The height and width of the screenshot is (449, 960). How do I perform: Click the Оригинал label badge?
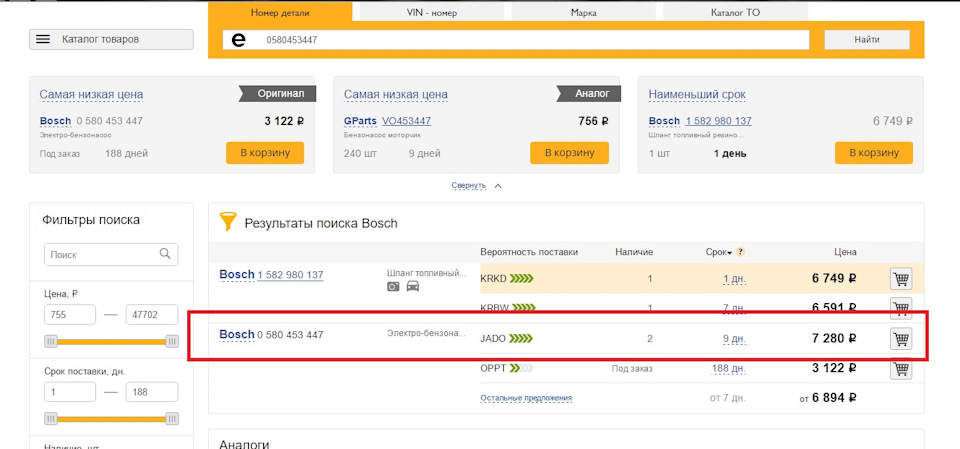pos(277,94)
